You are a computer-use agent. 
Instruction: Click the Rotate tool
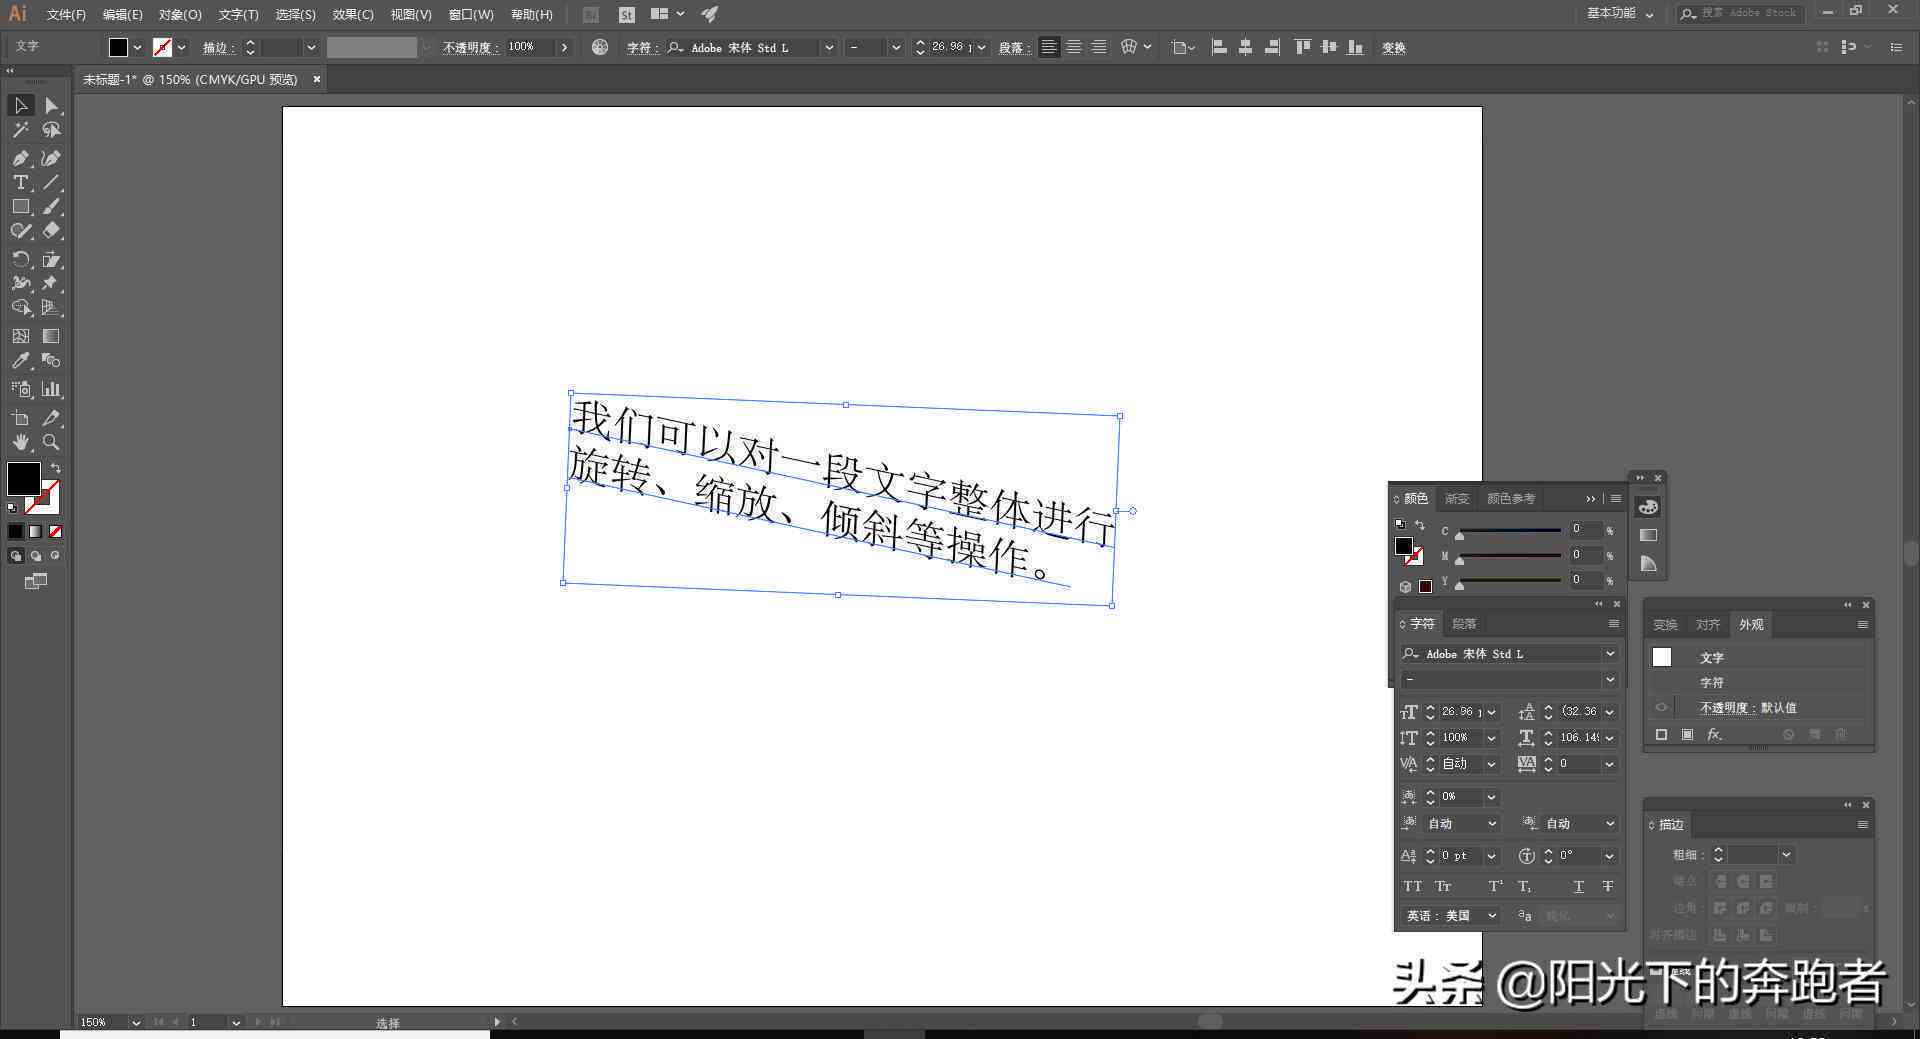point(20,260)
